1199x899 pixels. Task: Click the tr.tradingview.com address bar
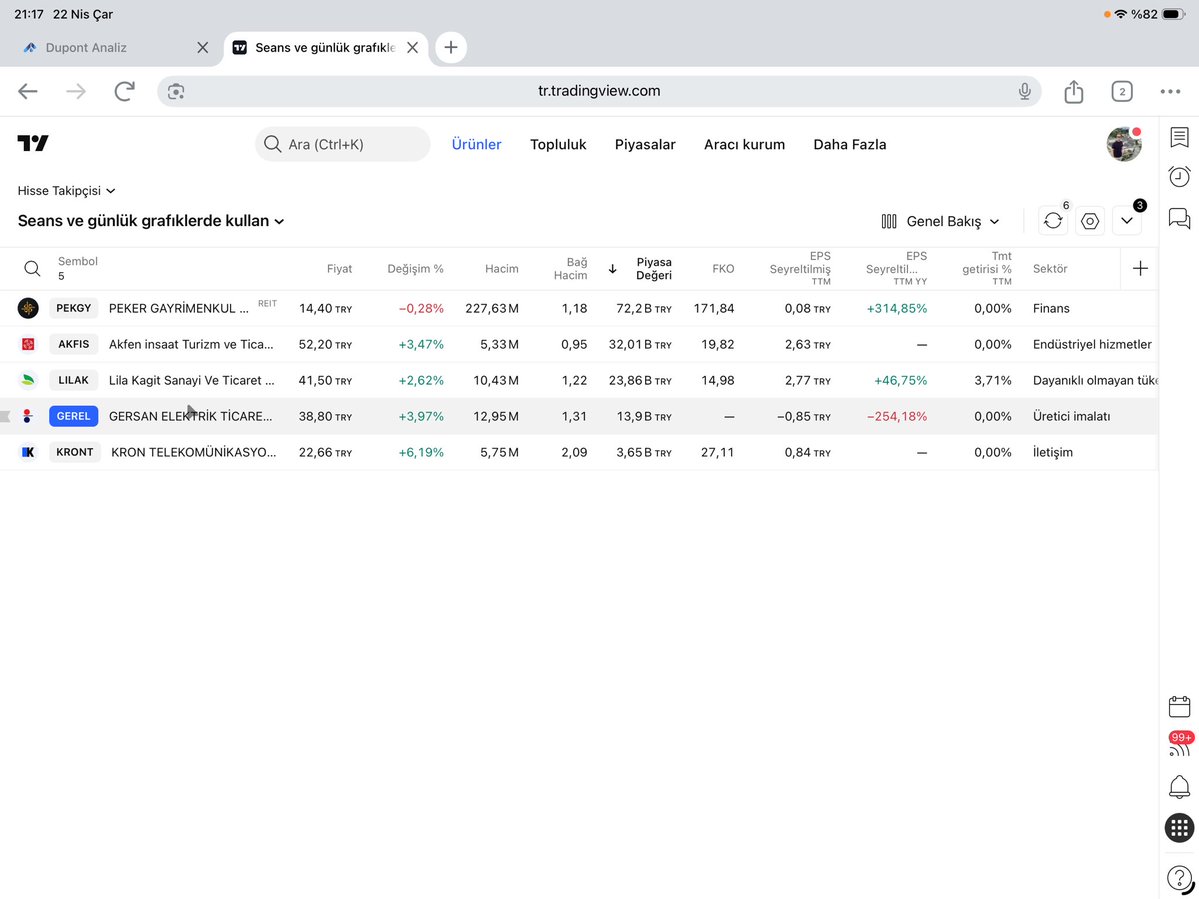[599, 91]
